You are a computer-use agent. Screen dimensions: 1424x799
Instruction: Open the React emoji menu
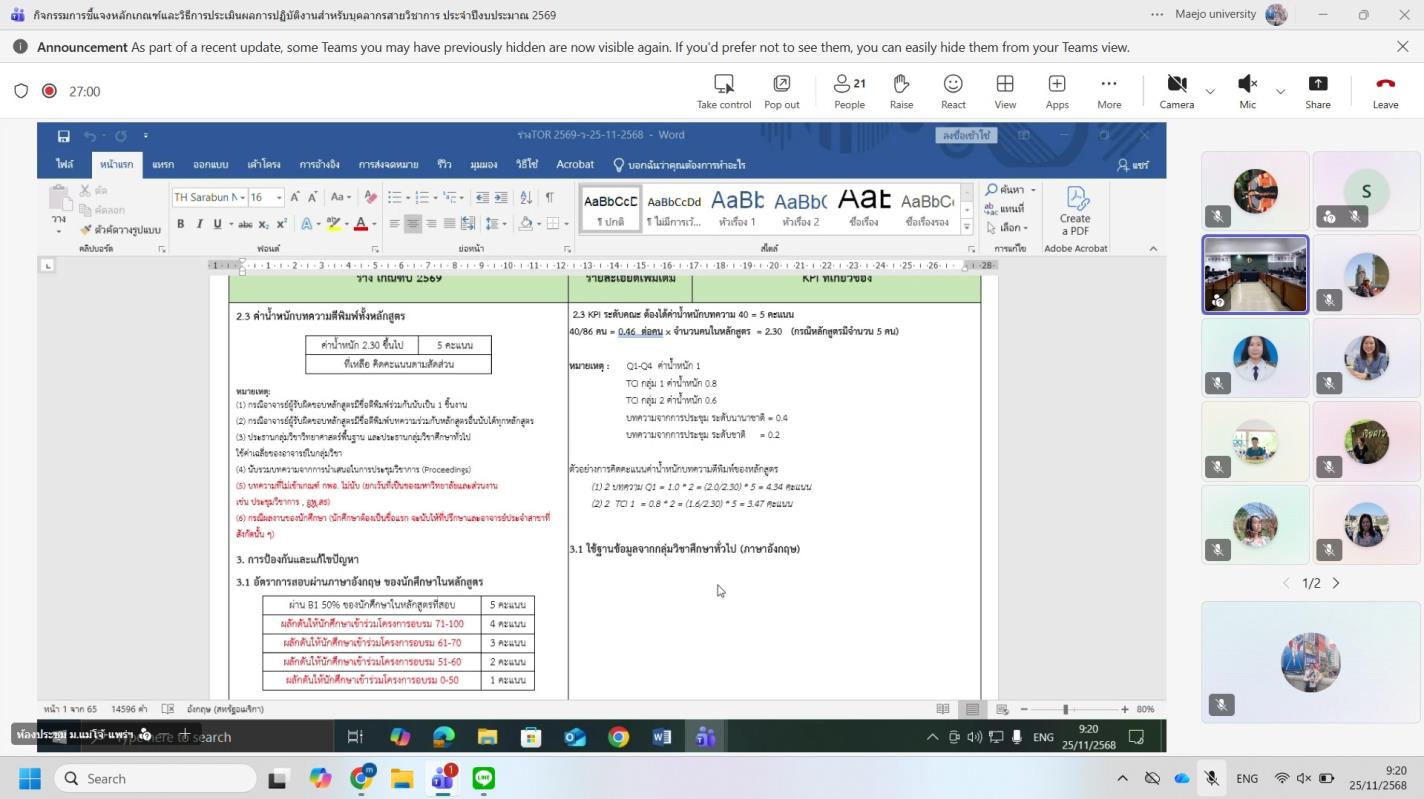pyautogui.click(x=953, y=84)
